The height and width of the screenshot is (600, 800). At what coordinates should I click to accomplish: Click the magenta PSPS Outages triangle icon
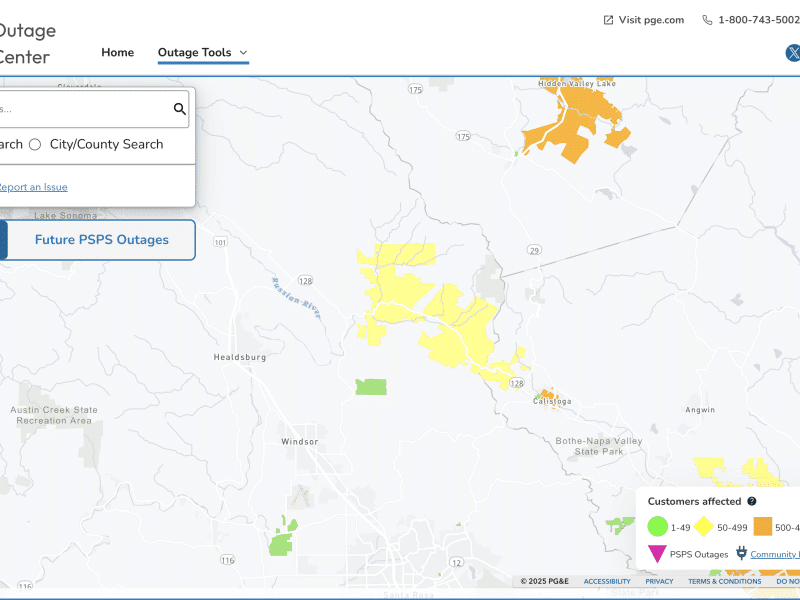[657, 554]
